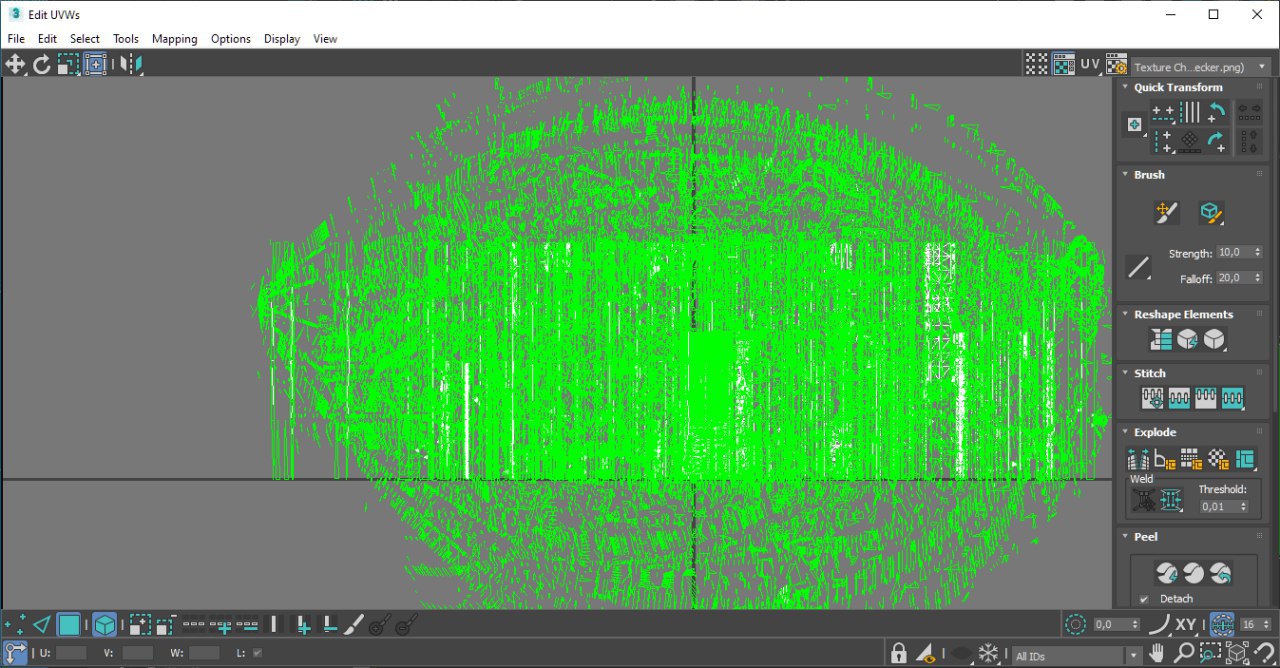Screen dimensions: 1280x668
Task: Click the Grow Ring icon
Action: [302, 626]
